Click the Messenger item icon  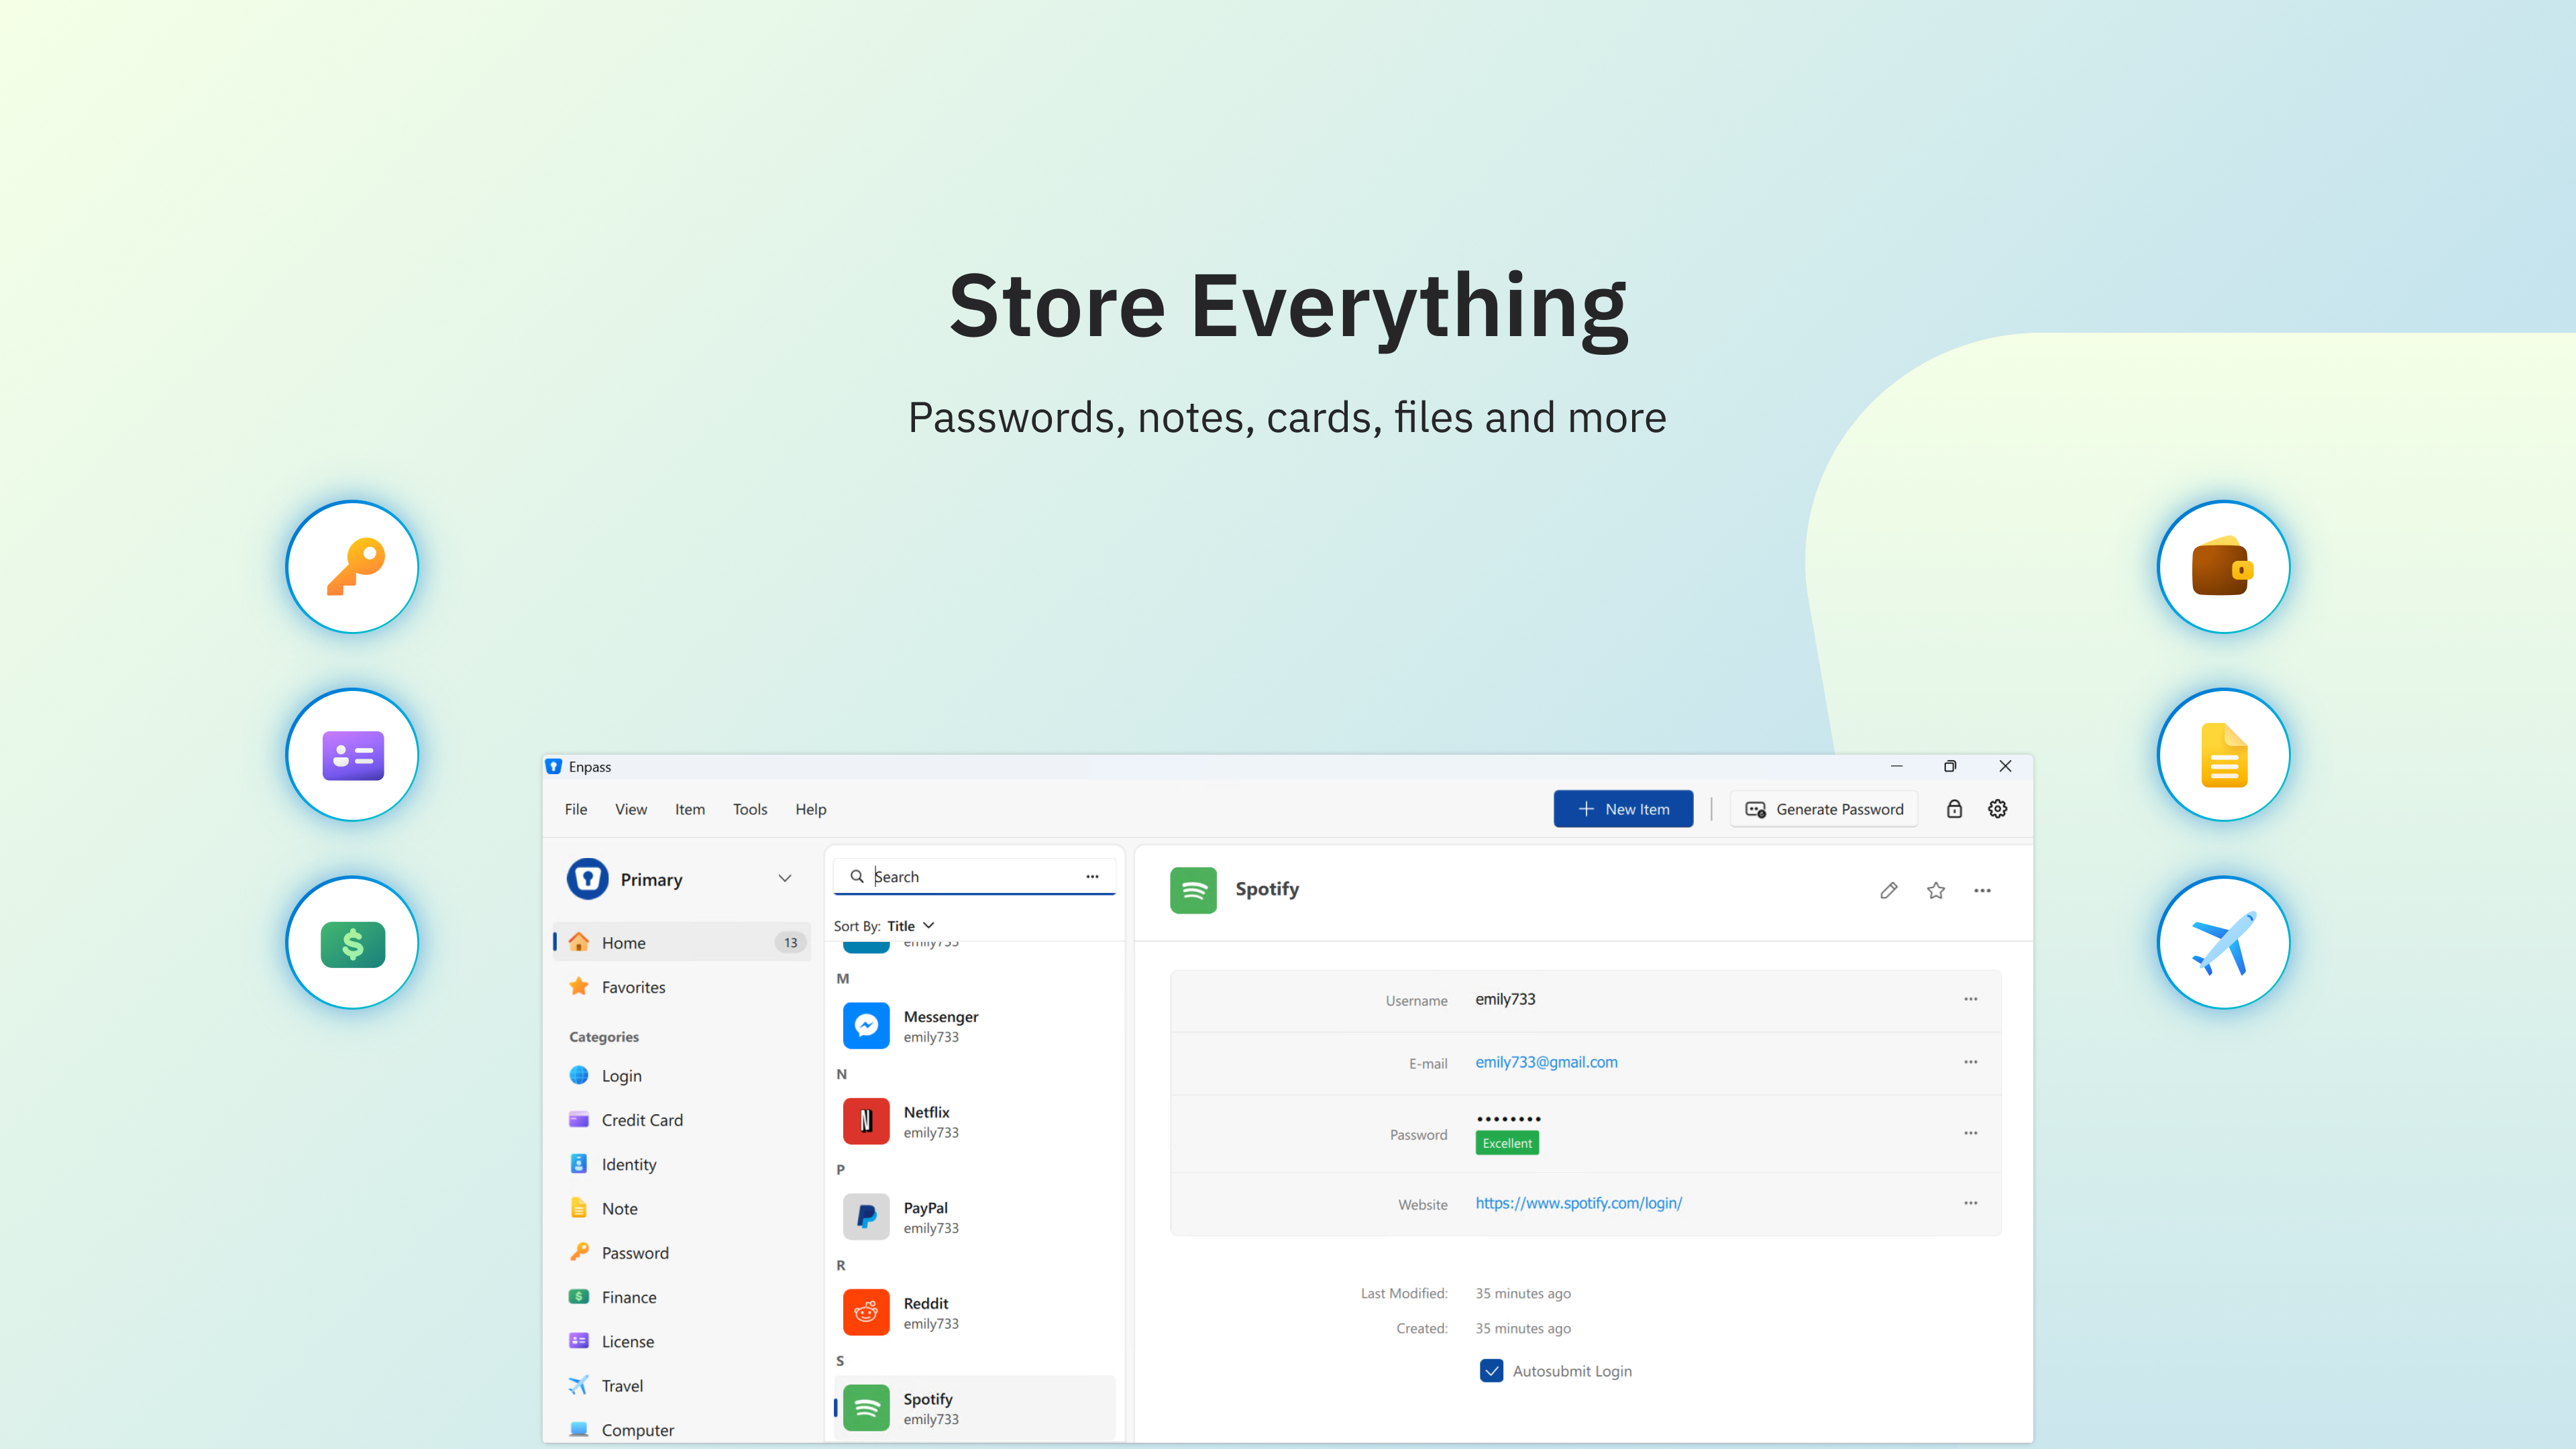[866, 1025]
